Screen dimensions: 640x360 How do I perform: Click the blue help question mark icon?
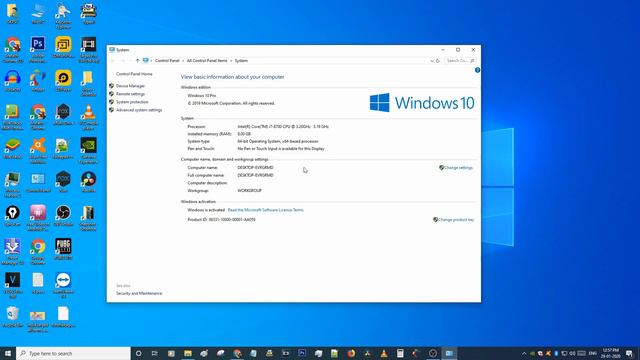(477, 70)
